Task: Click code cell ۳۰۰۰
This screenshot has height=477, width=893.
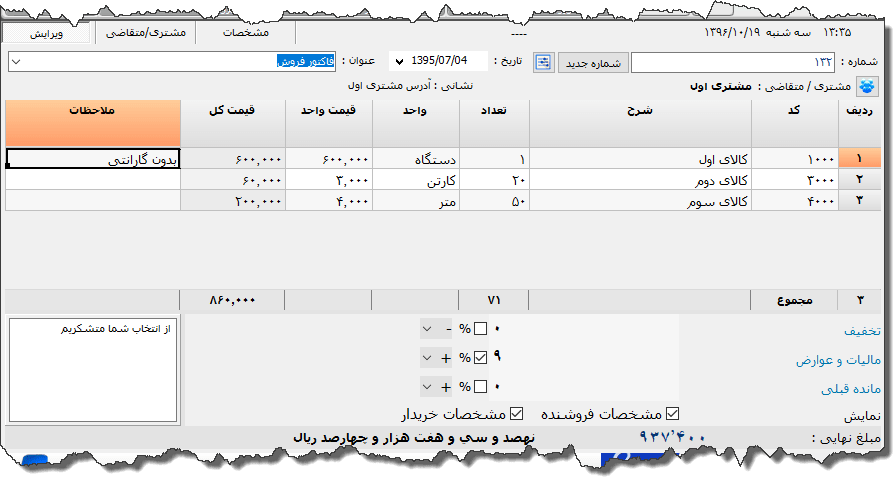Action: (794, 180)
